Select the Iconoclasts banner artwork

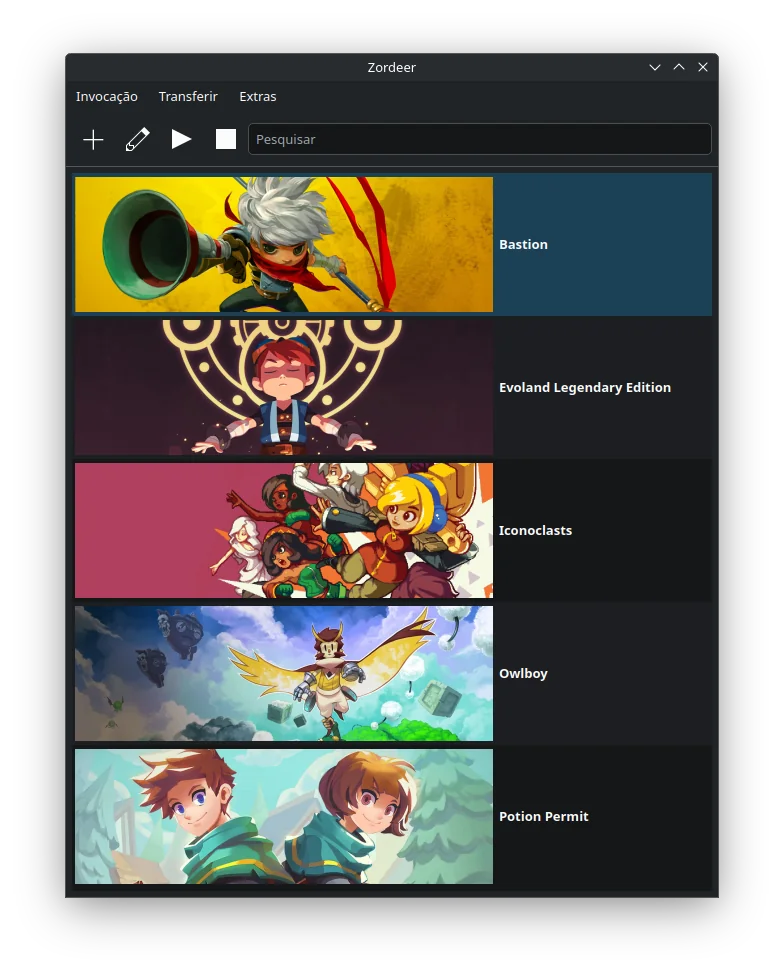284,531
